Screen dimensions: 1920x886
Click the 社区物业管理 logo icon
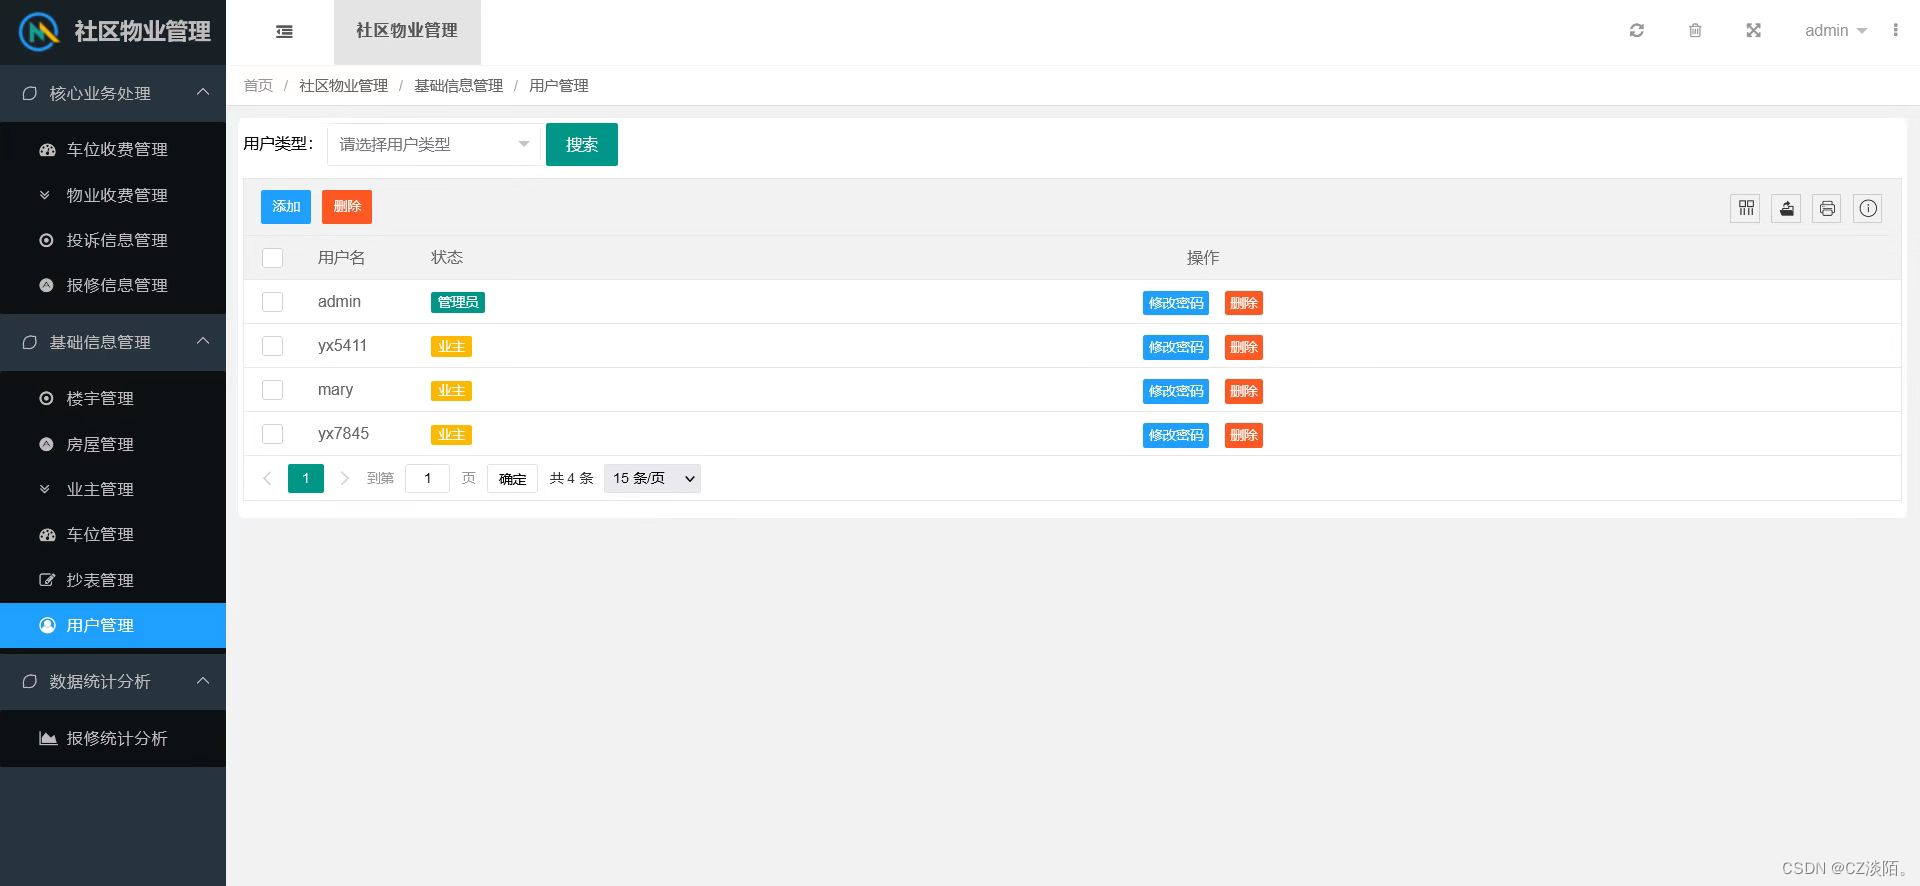click(x=39, y=32)
